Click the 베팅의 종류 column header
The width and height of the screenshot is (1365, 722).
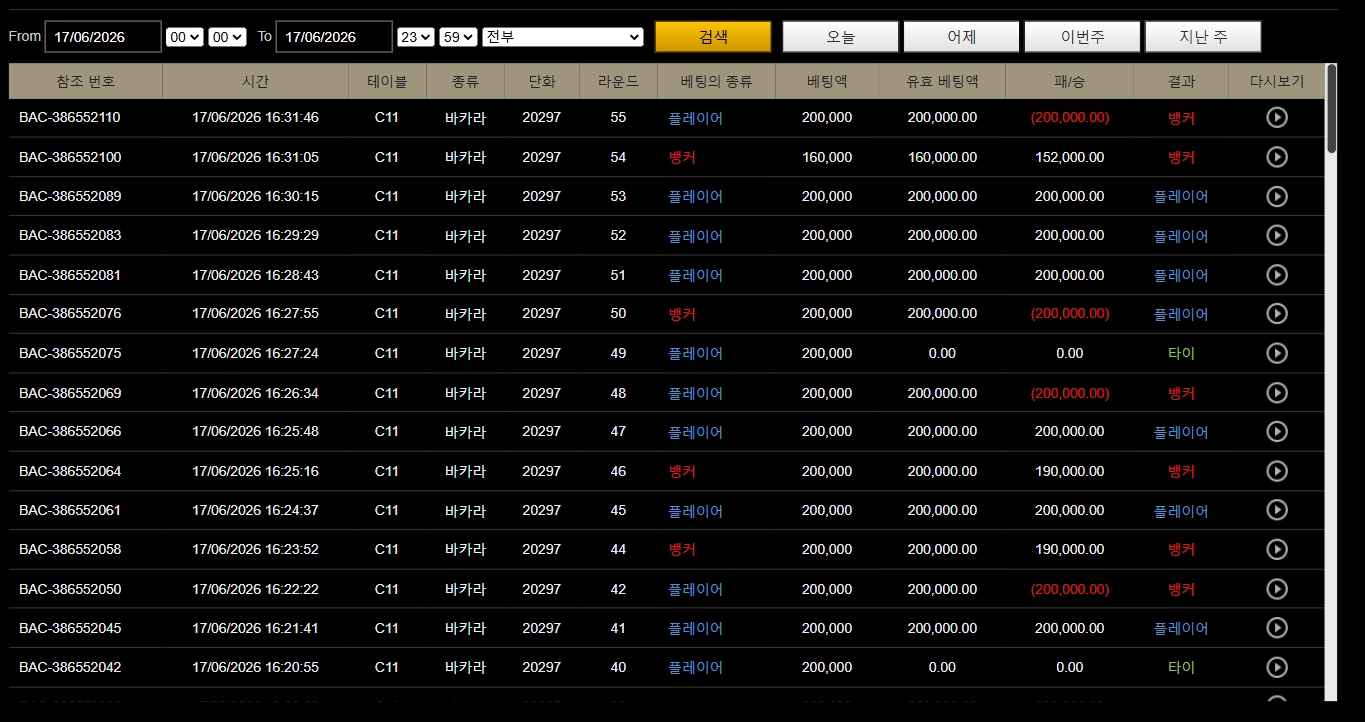coord(716,81)
